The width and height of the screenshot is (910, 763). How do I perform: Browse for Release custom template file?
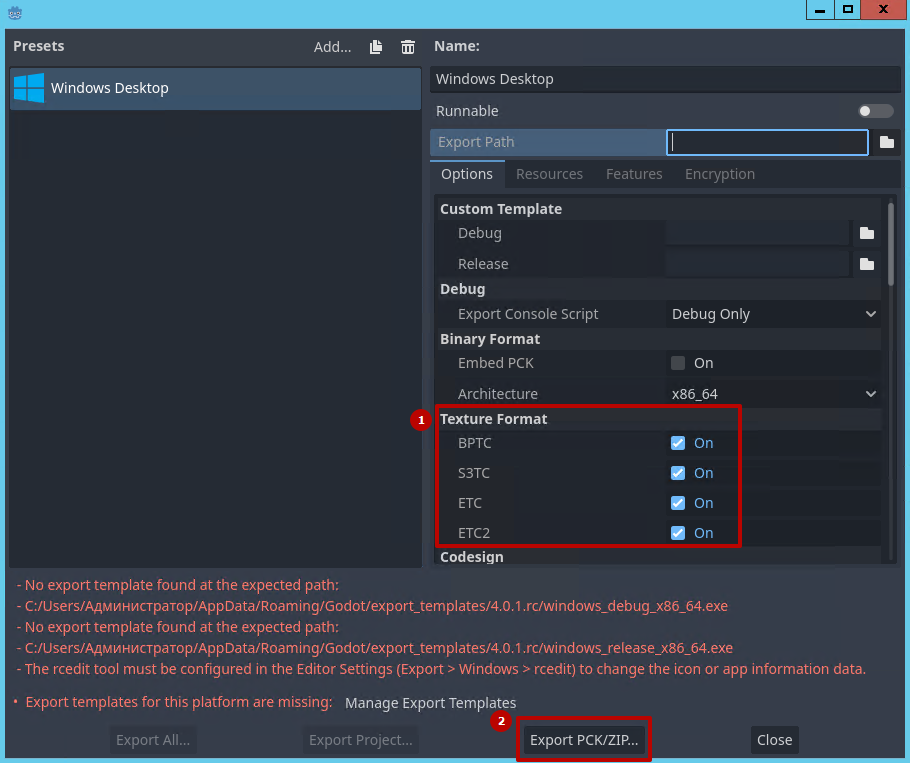click(x=867, y=264)
